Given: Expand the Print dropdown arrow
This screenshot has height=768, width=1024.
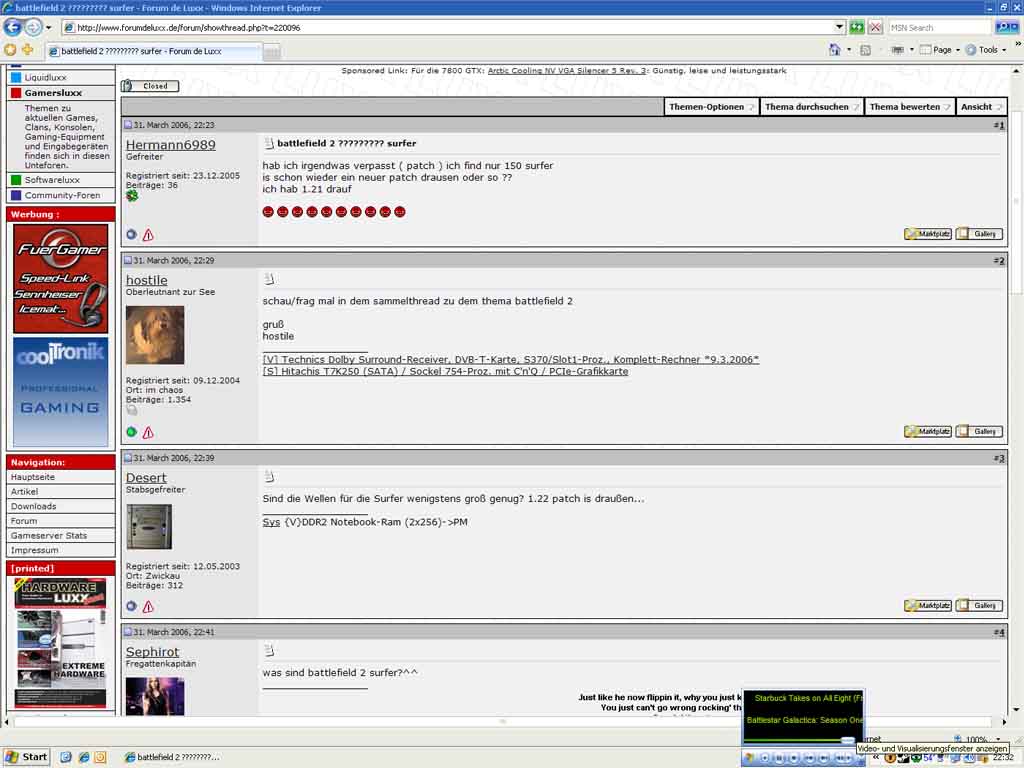Looking at the screenshot, I should (912, 50).
